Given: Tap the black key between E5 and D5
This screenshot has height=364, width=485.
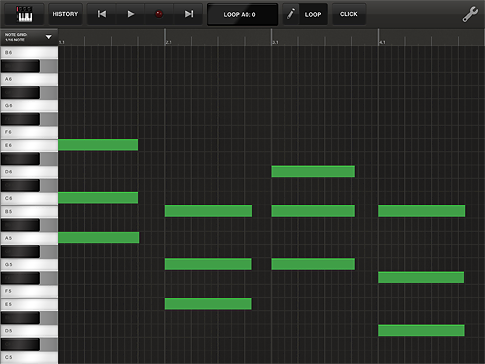Looking at the screenshot, I should 20,318.
